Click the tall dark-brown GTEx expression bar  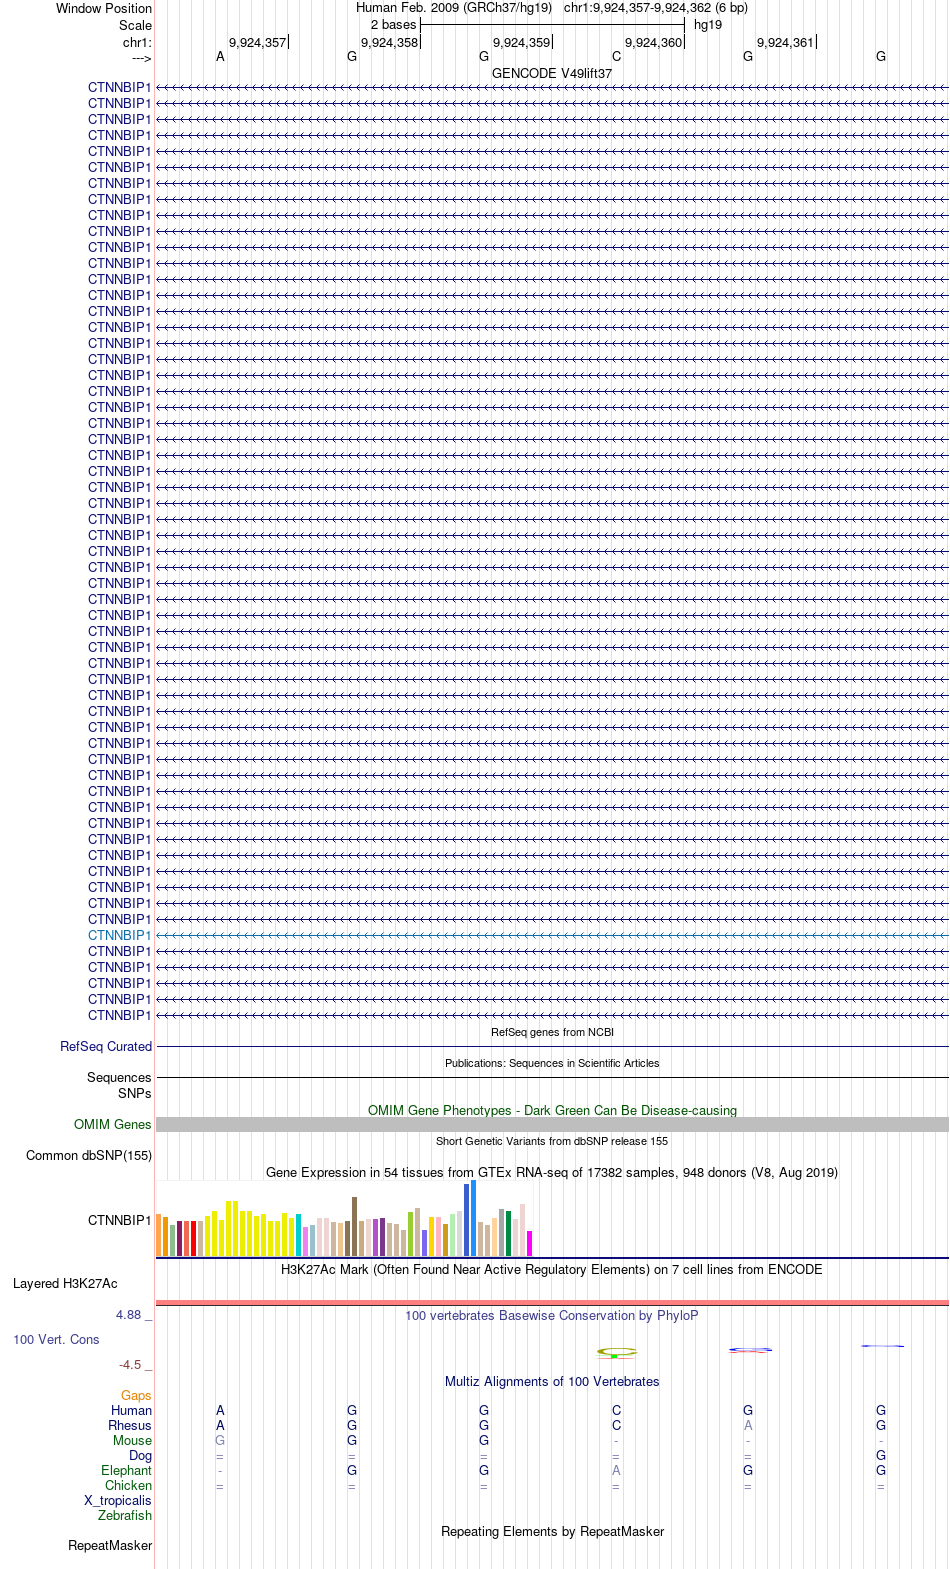[354, 1226]
